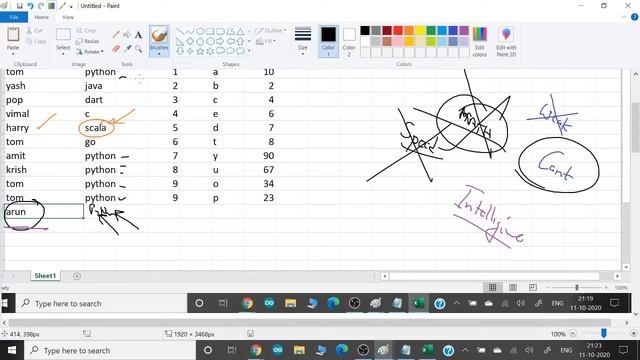
Task: Choose the Triangle shape
Action: pyautogui.click(x=240, y=31)
